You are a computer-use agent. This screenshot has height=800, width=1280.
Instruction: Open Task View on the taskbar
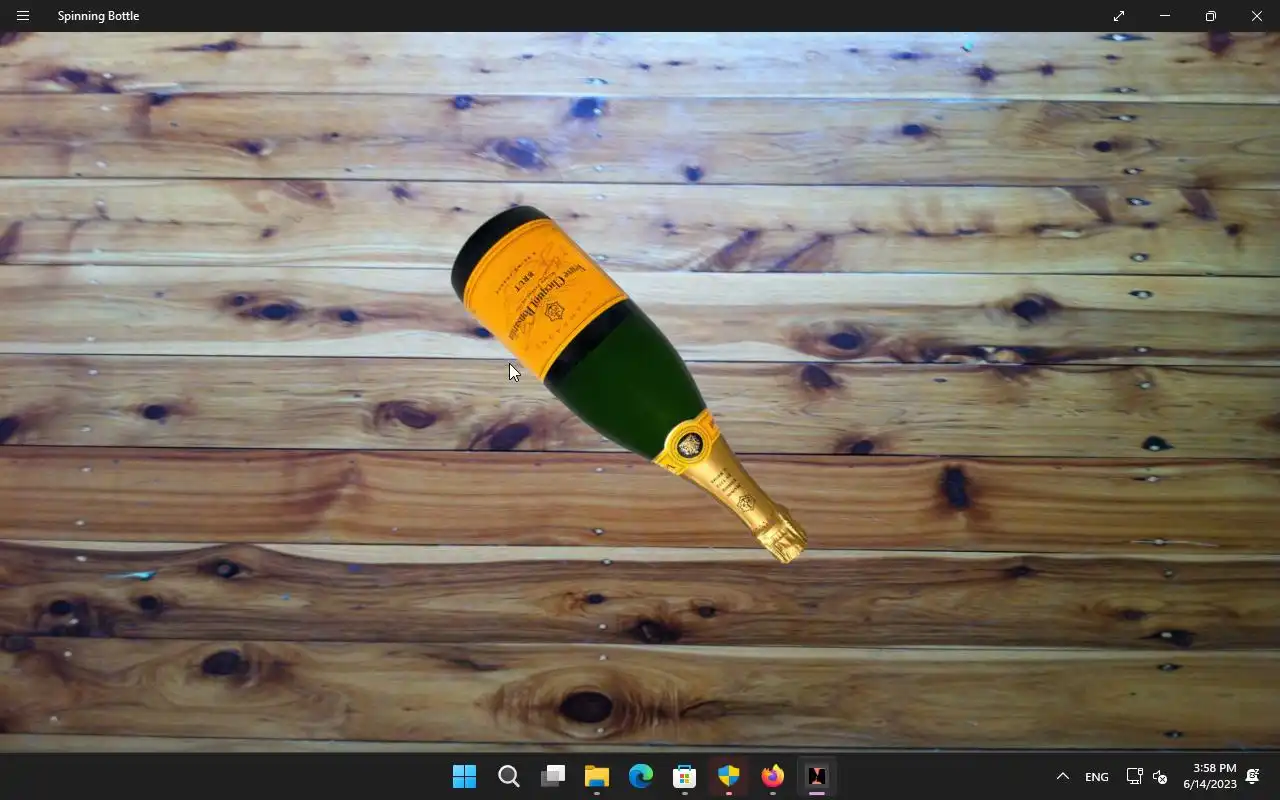553,776
